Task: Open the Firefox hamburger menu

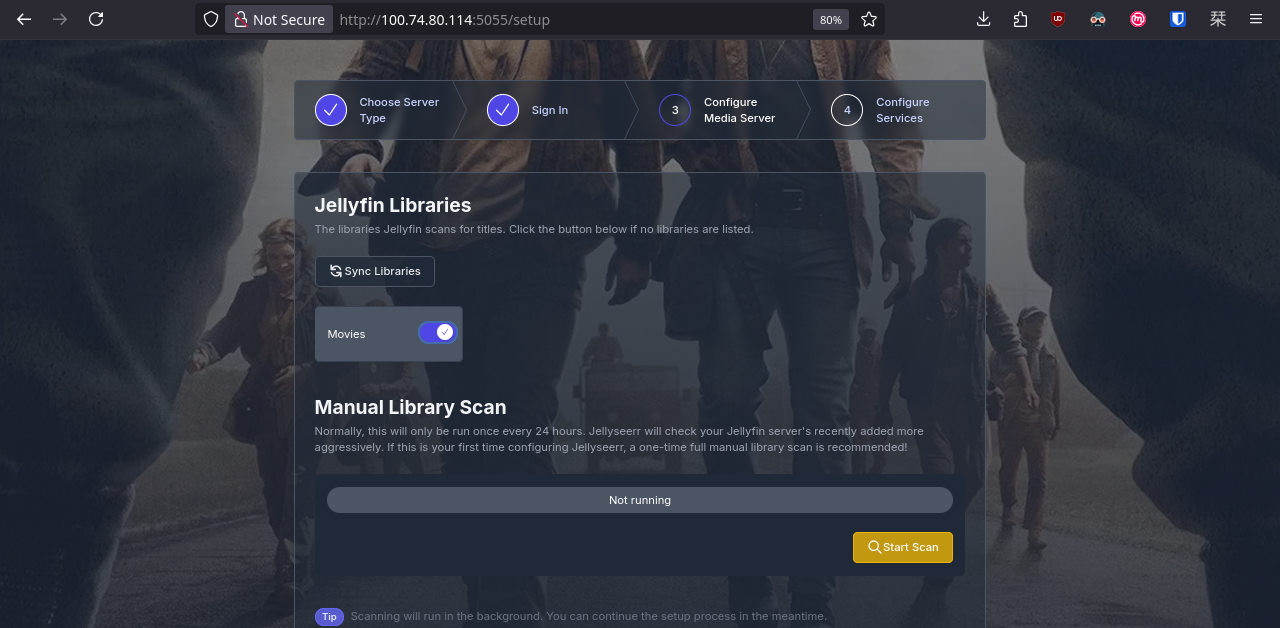Action: pyautogui.click(x=1256, y=19)
